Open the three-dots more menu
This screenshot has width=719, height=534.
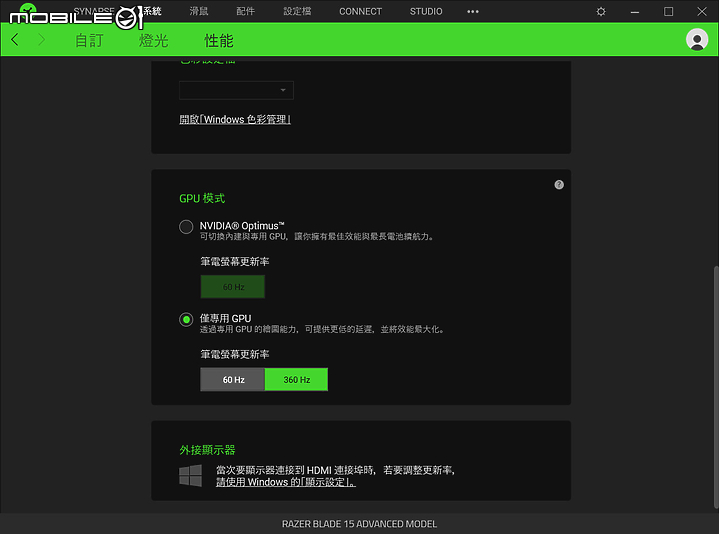point(473,11)
